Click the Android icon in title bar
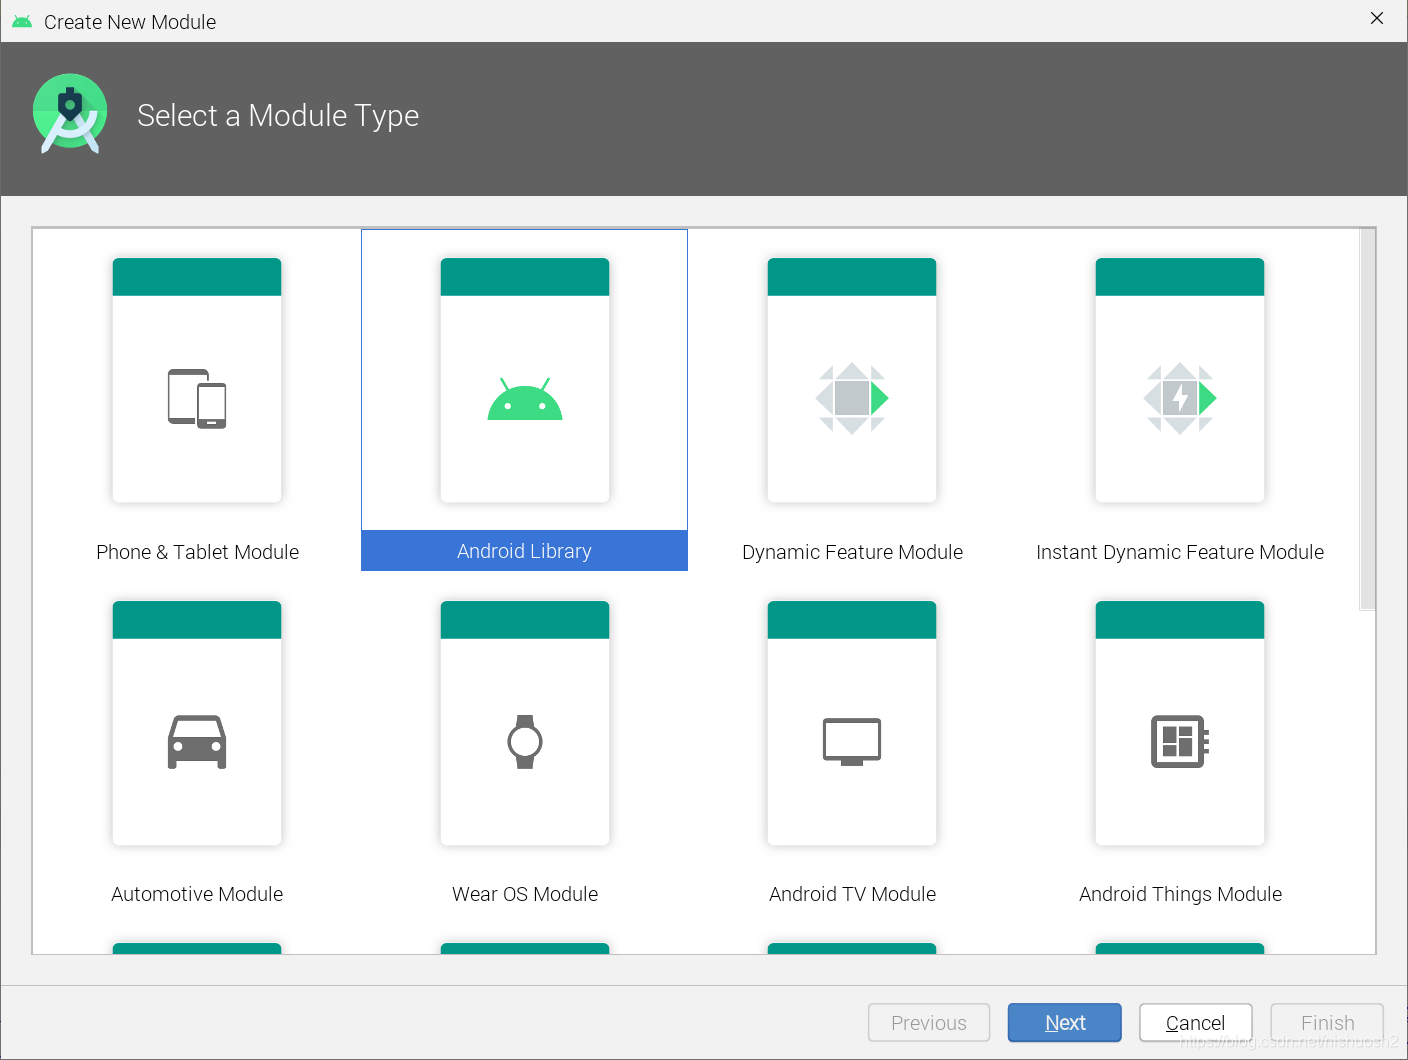Image resolution: width=1408 pixels, height=1060 pixels. tap(22, 21)
